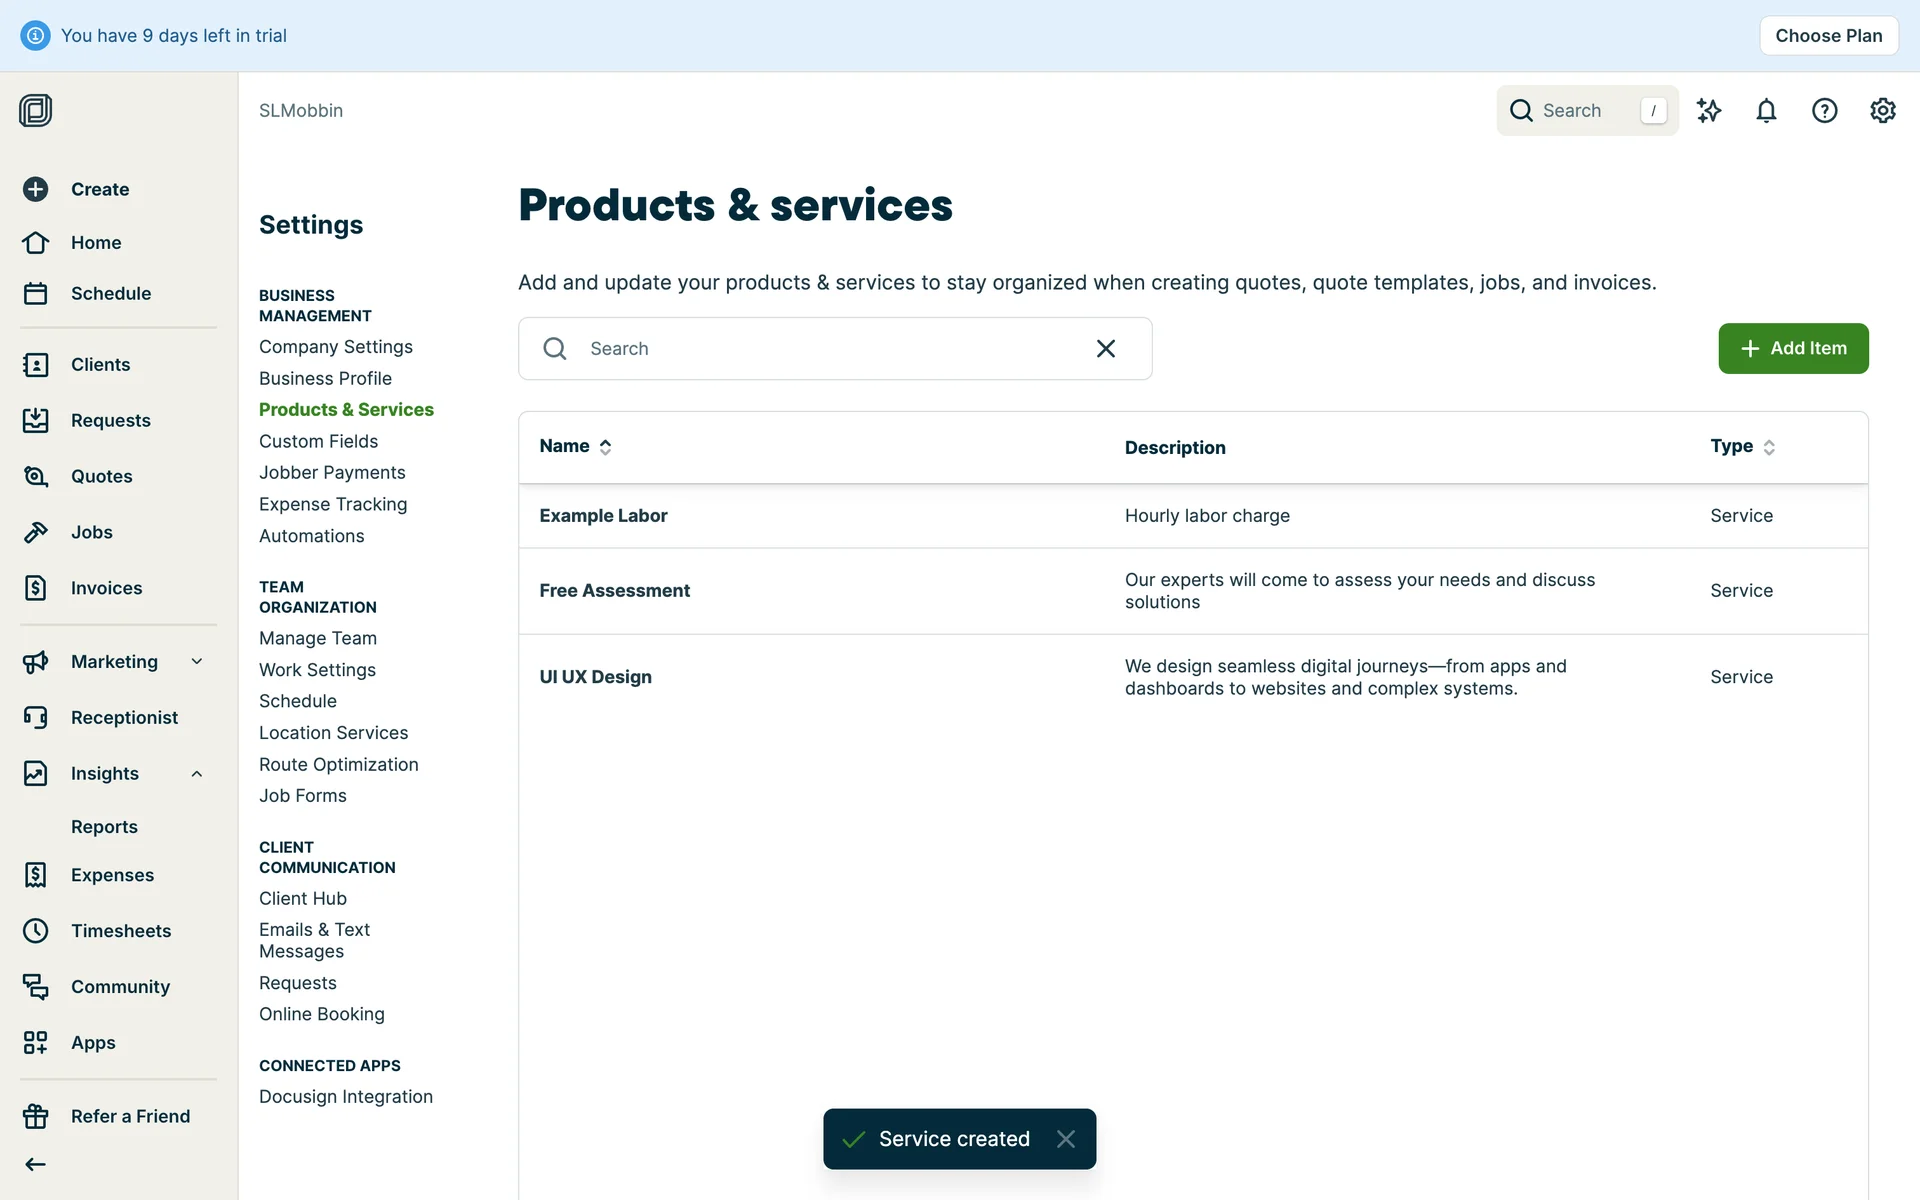The width and height of the screenshot is (1920, 1200).
Task: Open Custom Fields settings page
Action: tap(318, 441)
